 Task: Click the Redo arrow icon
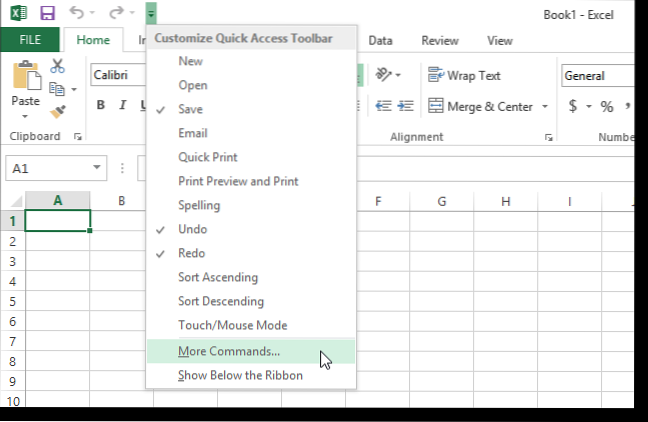point(116,12)
